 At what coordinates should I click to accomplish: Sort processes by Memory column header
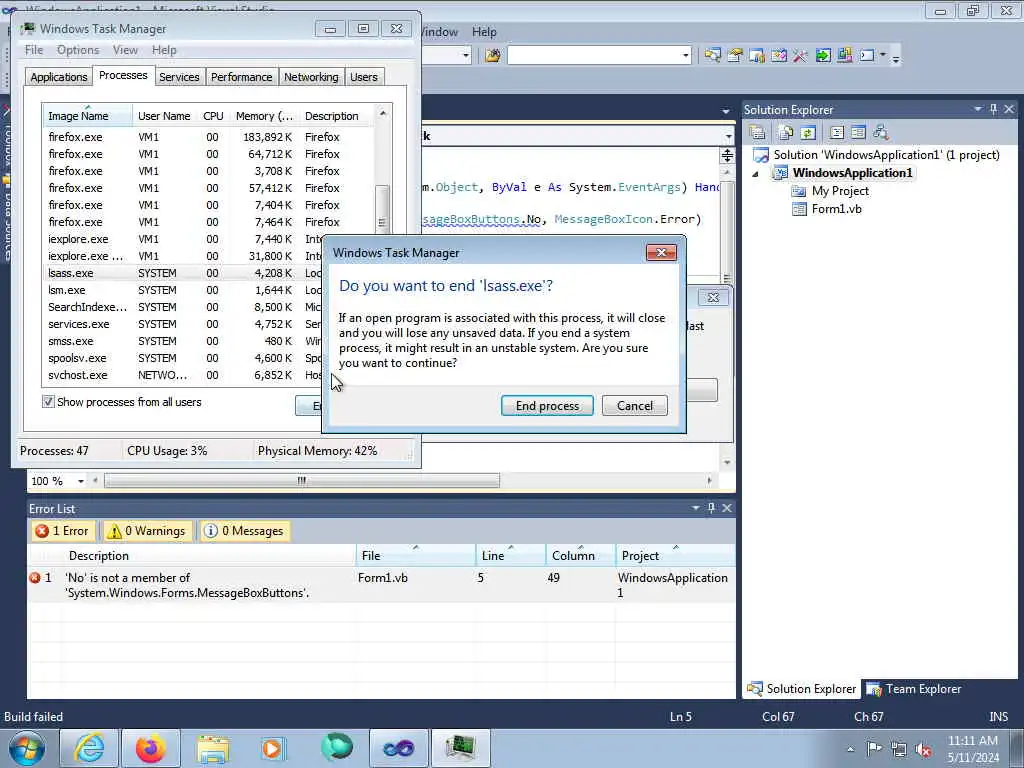coord(264,116)
